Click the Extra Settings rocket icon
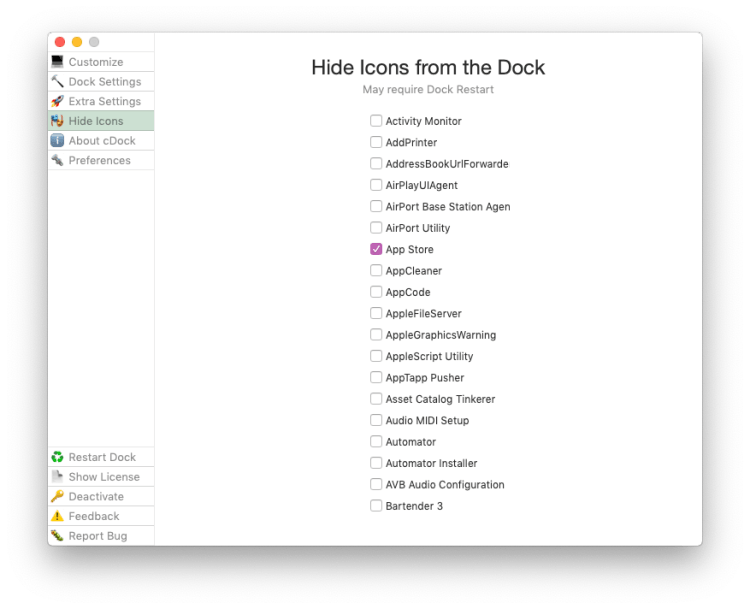750x609 pixels. (57, 101)
